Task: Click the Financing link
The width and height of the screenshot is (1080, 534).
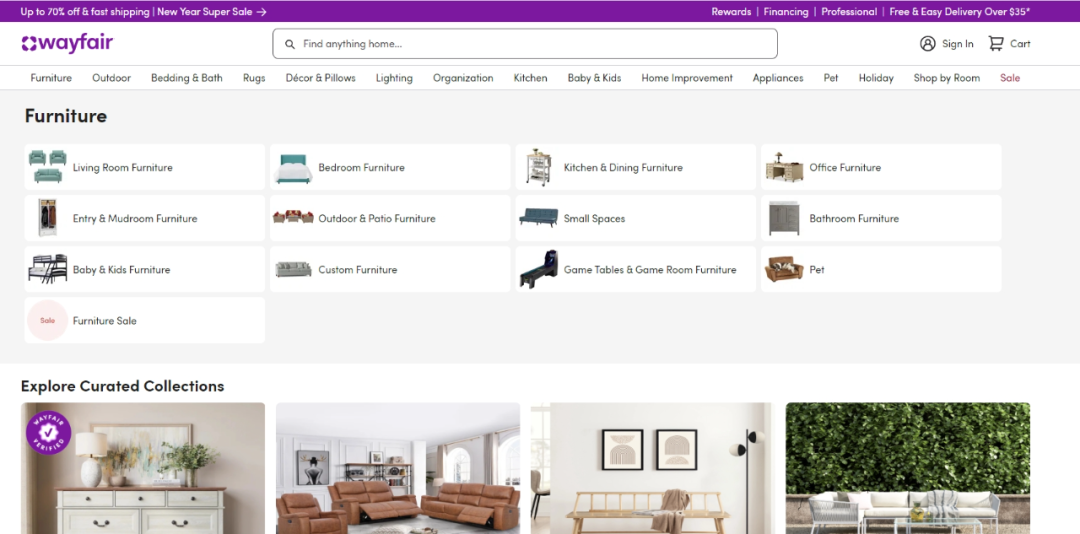Action: click(x=786, y=12)
